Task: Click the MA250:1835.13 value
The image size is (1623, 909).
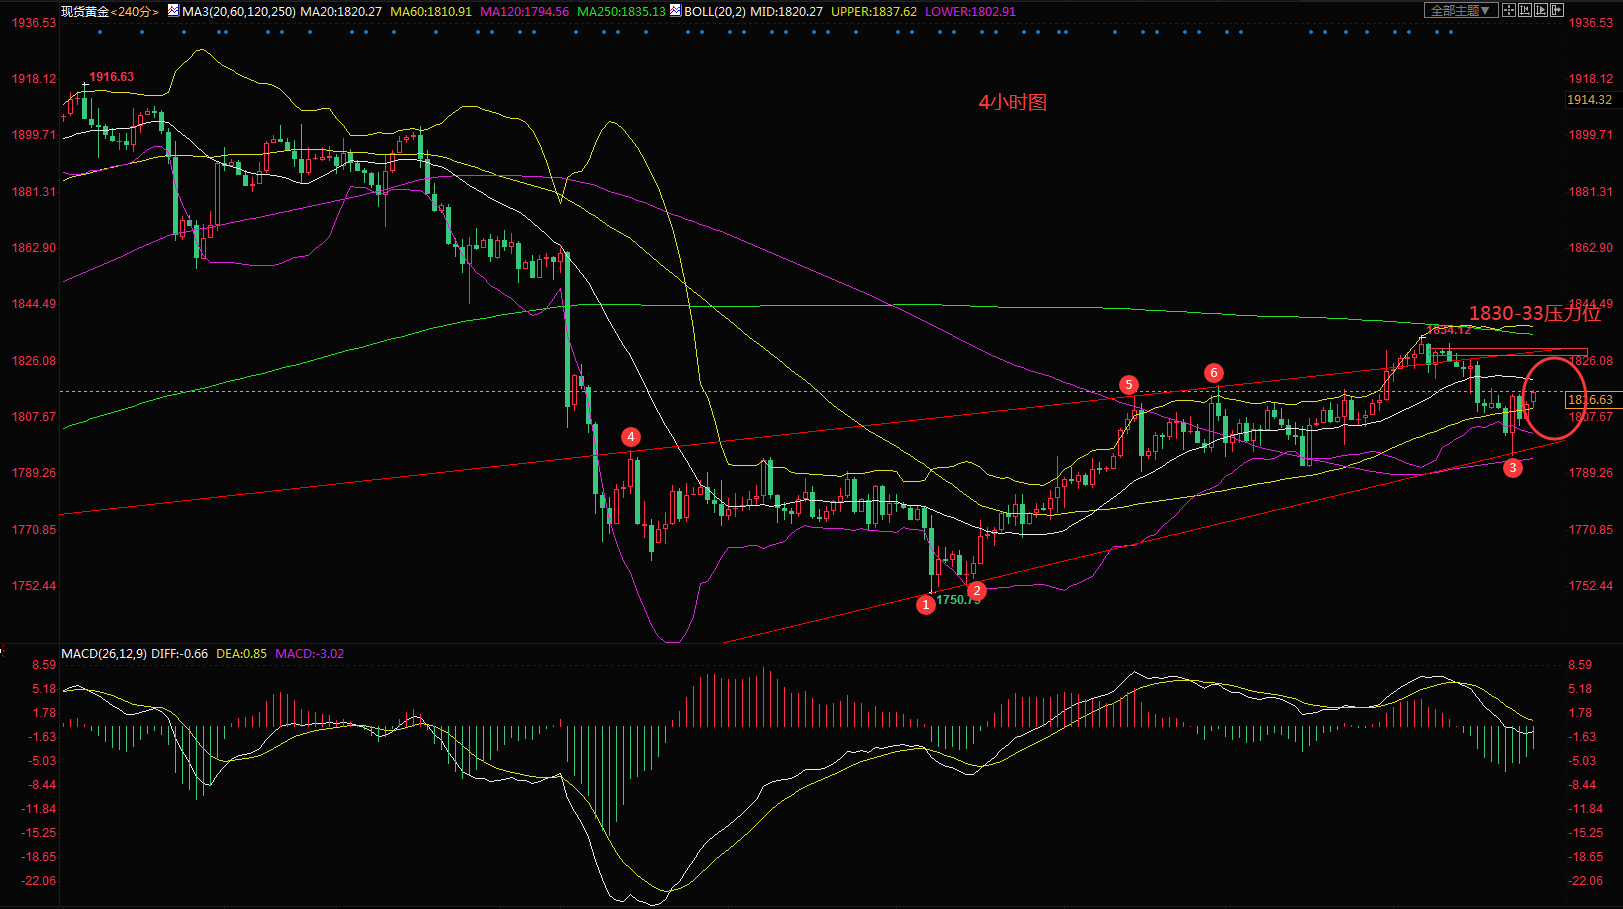Action: [x=621, y=11]
